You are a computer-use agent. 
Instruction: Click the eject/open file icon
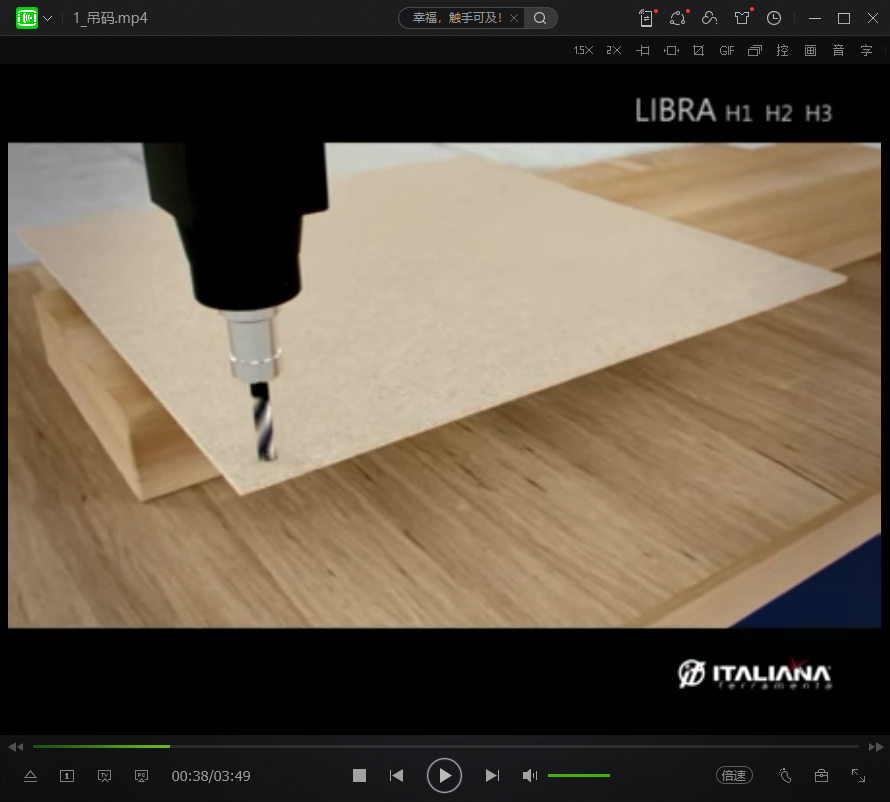tap(31, 776)
